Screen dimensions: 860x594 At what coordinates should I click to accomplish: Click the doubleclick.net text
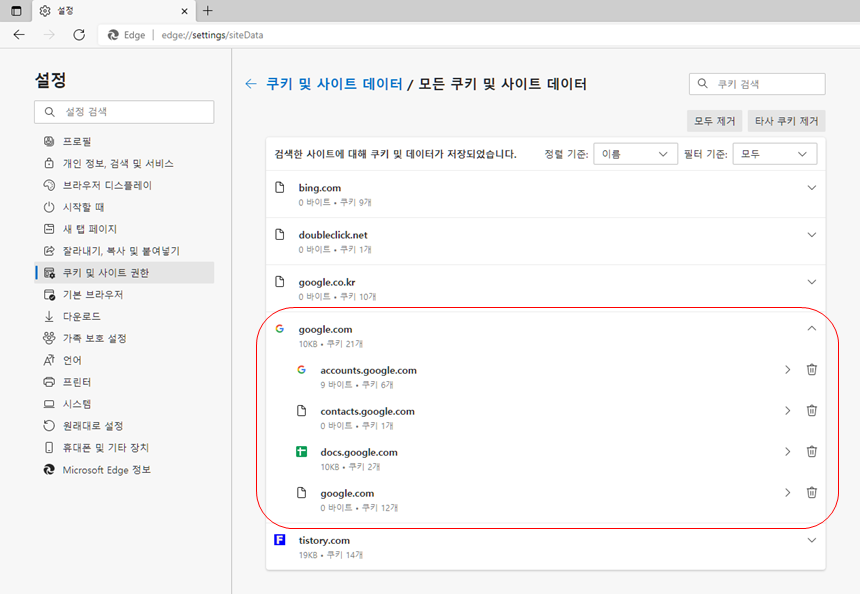pyautogui.click(x=333, y=235)
